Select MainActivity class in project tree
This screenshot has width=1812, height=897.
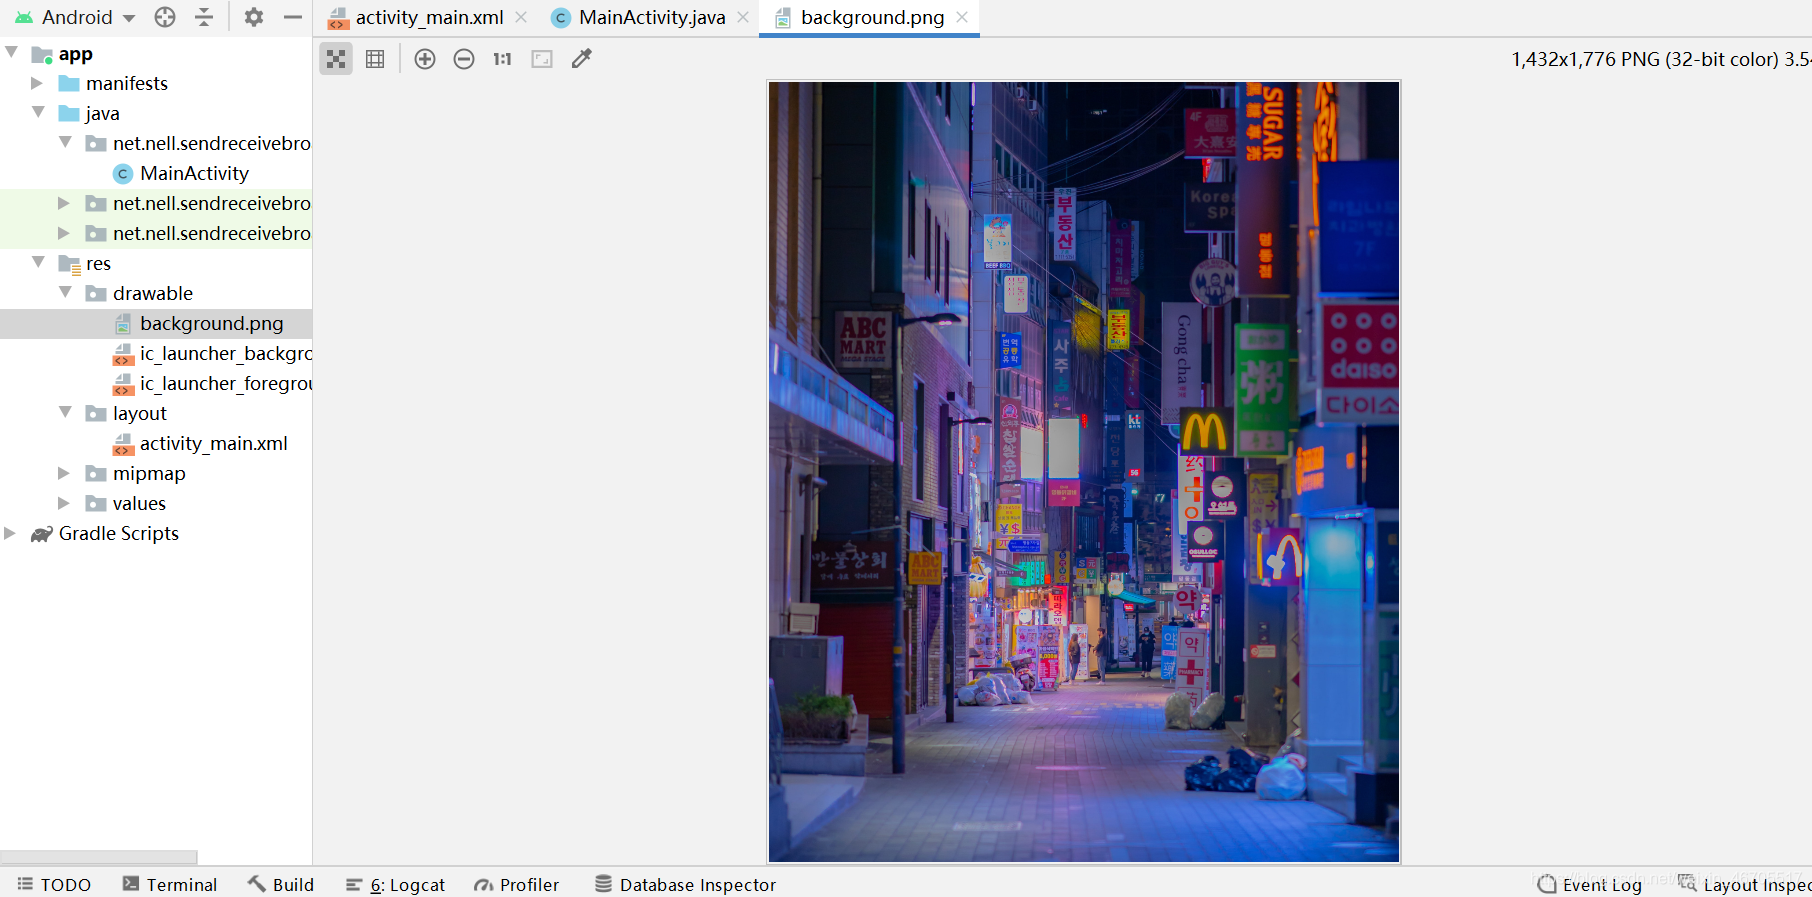click(x=156, y=173)
